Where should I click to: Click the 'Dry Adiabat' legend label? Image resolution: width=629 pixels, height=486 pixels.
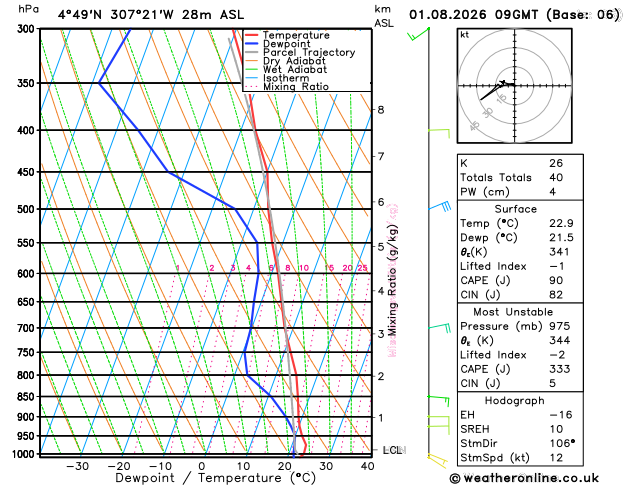tap(294, 61)
